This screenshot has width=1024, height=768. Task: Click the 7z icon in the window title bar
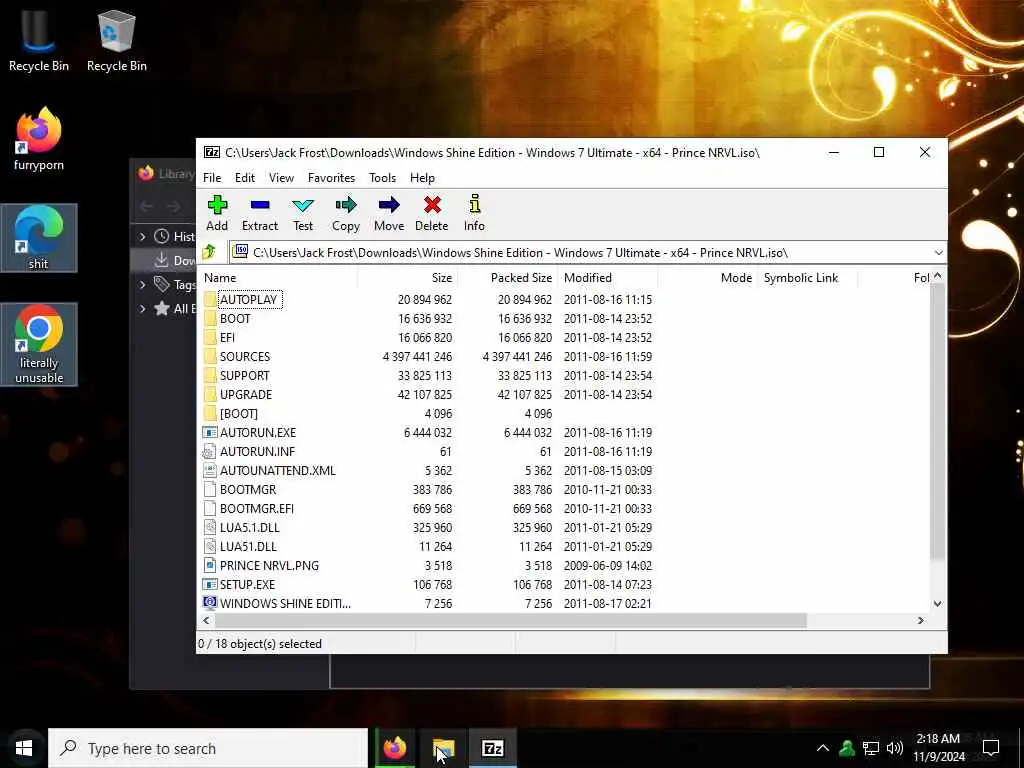(x=212, y=152)
